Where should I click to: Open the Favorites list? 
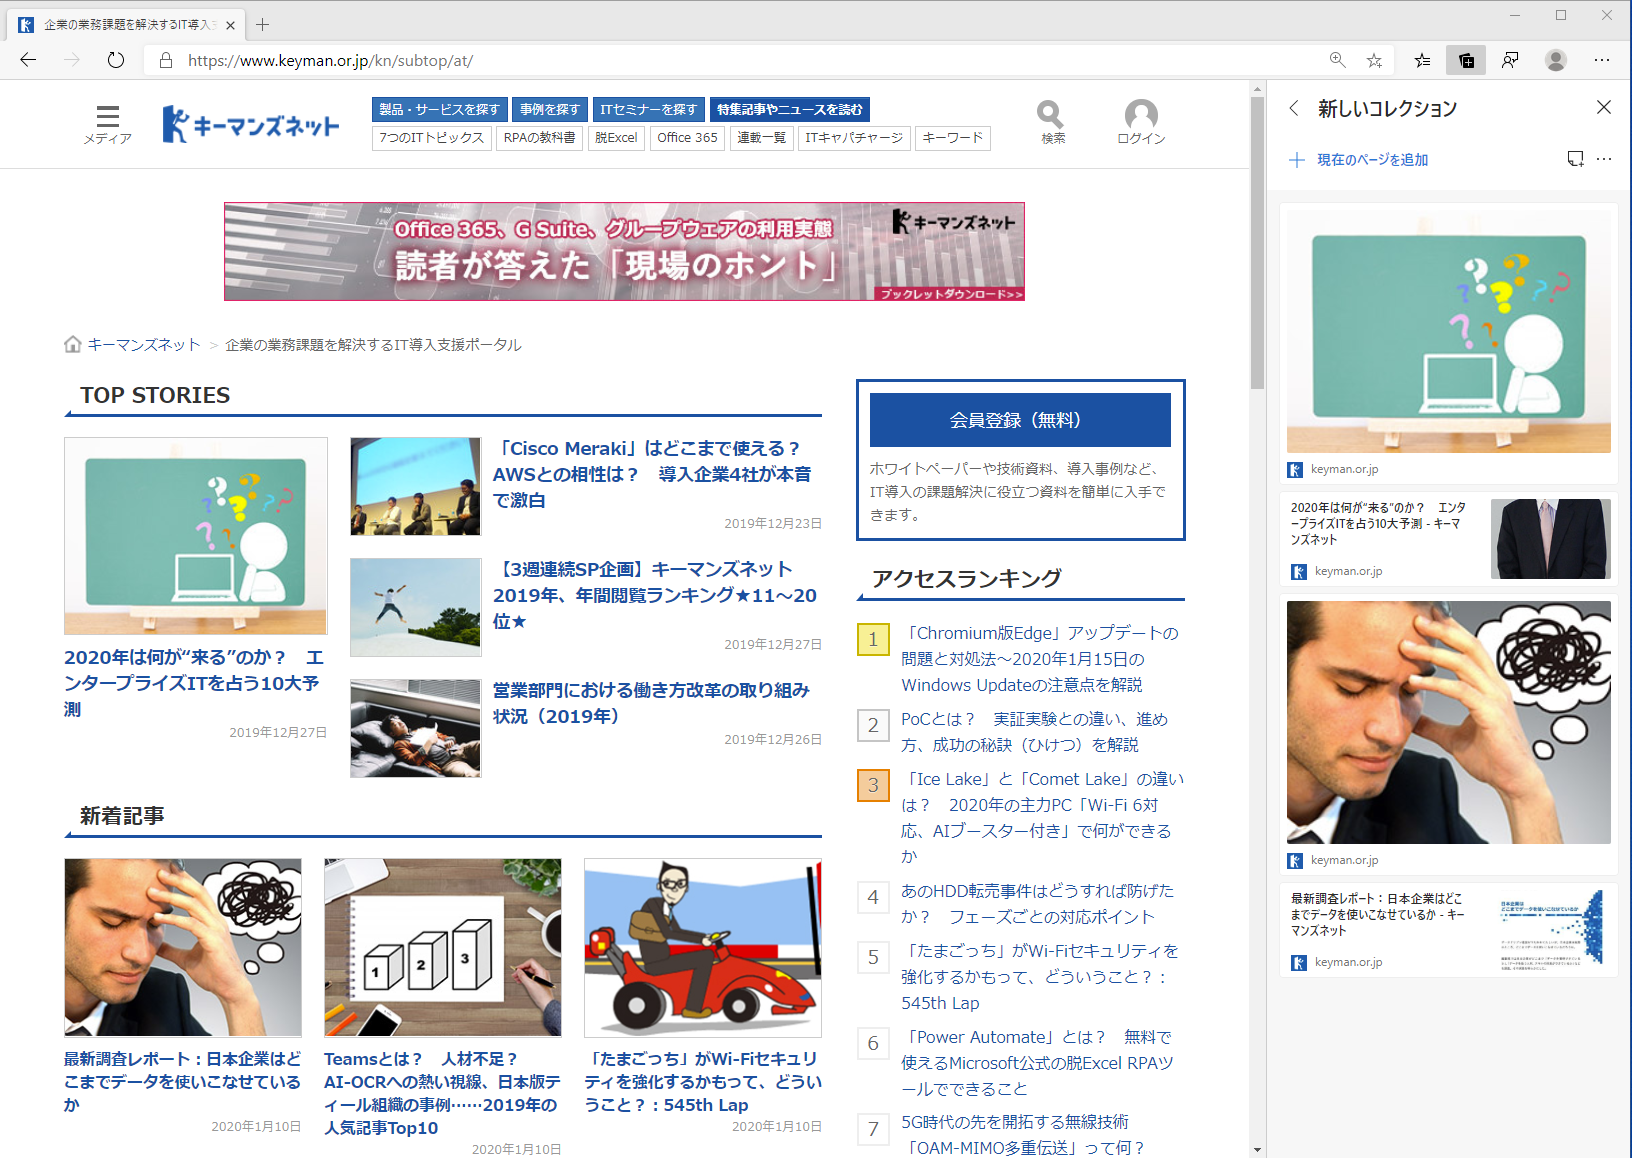pos(1422,60)
